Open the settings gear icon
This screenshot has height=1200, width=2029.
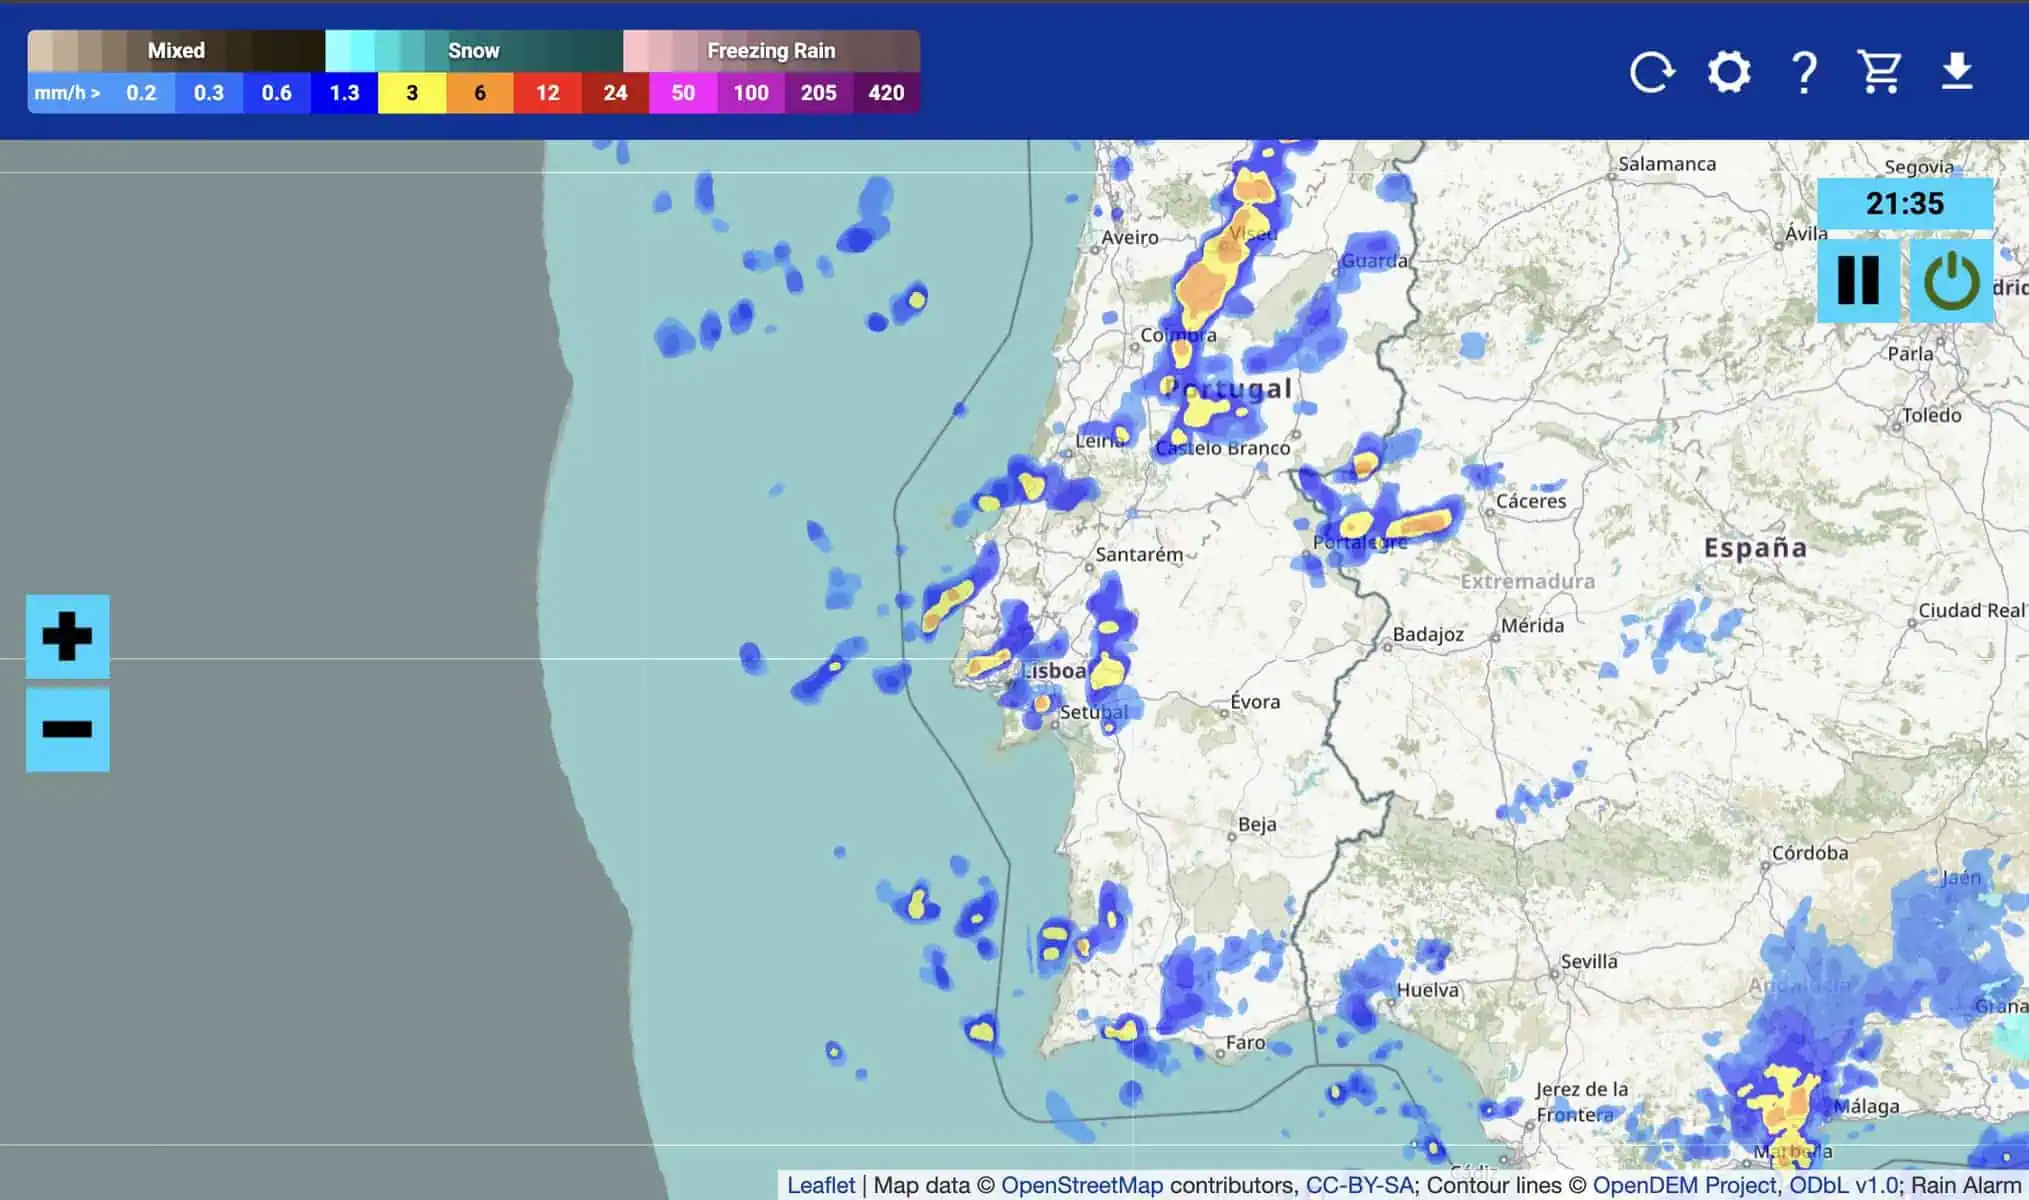pos(1729,72)
